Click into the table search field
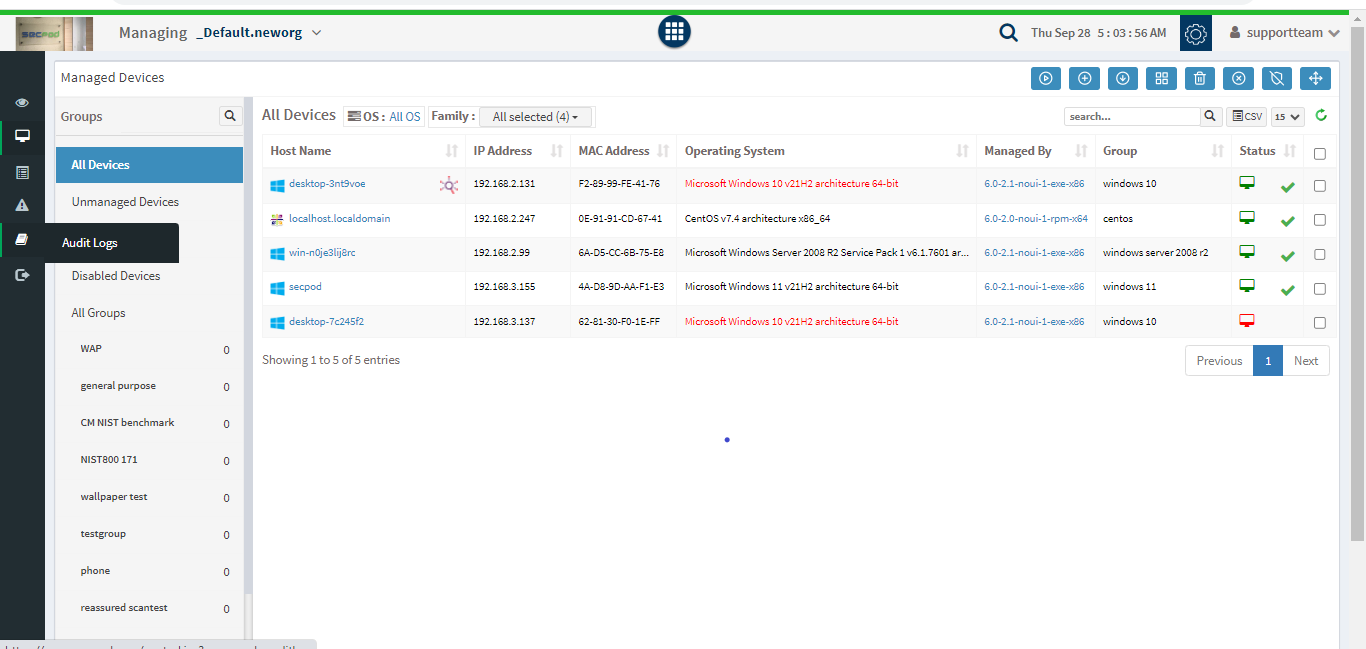The image size is (1366, 649). pos(1132,117)
